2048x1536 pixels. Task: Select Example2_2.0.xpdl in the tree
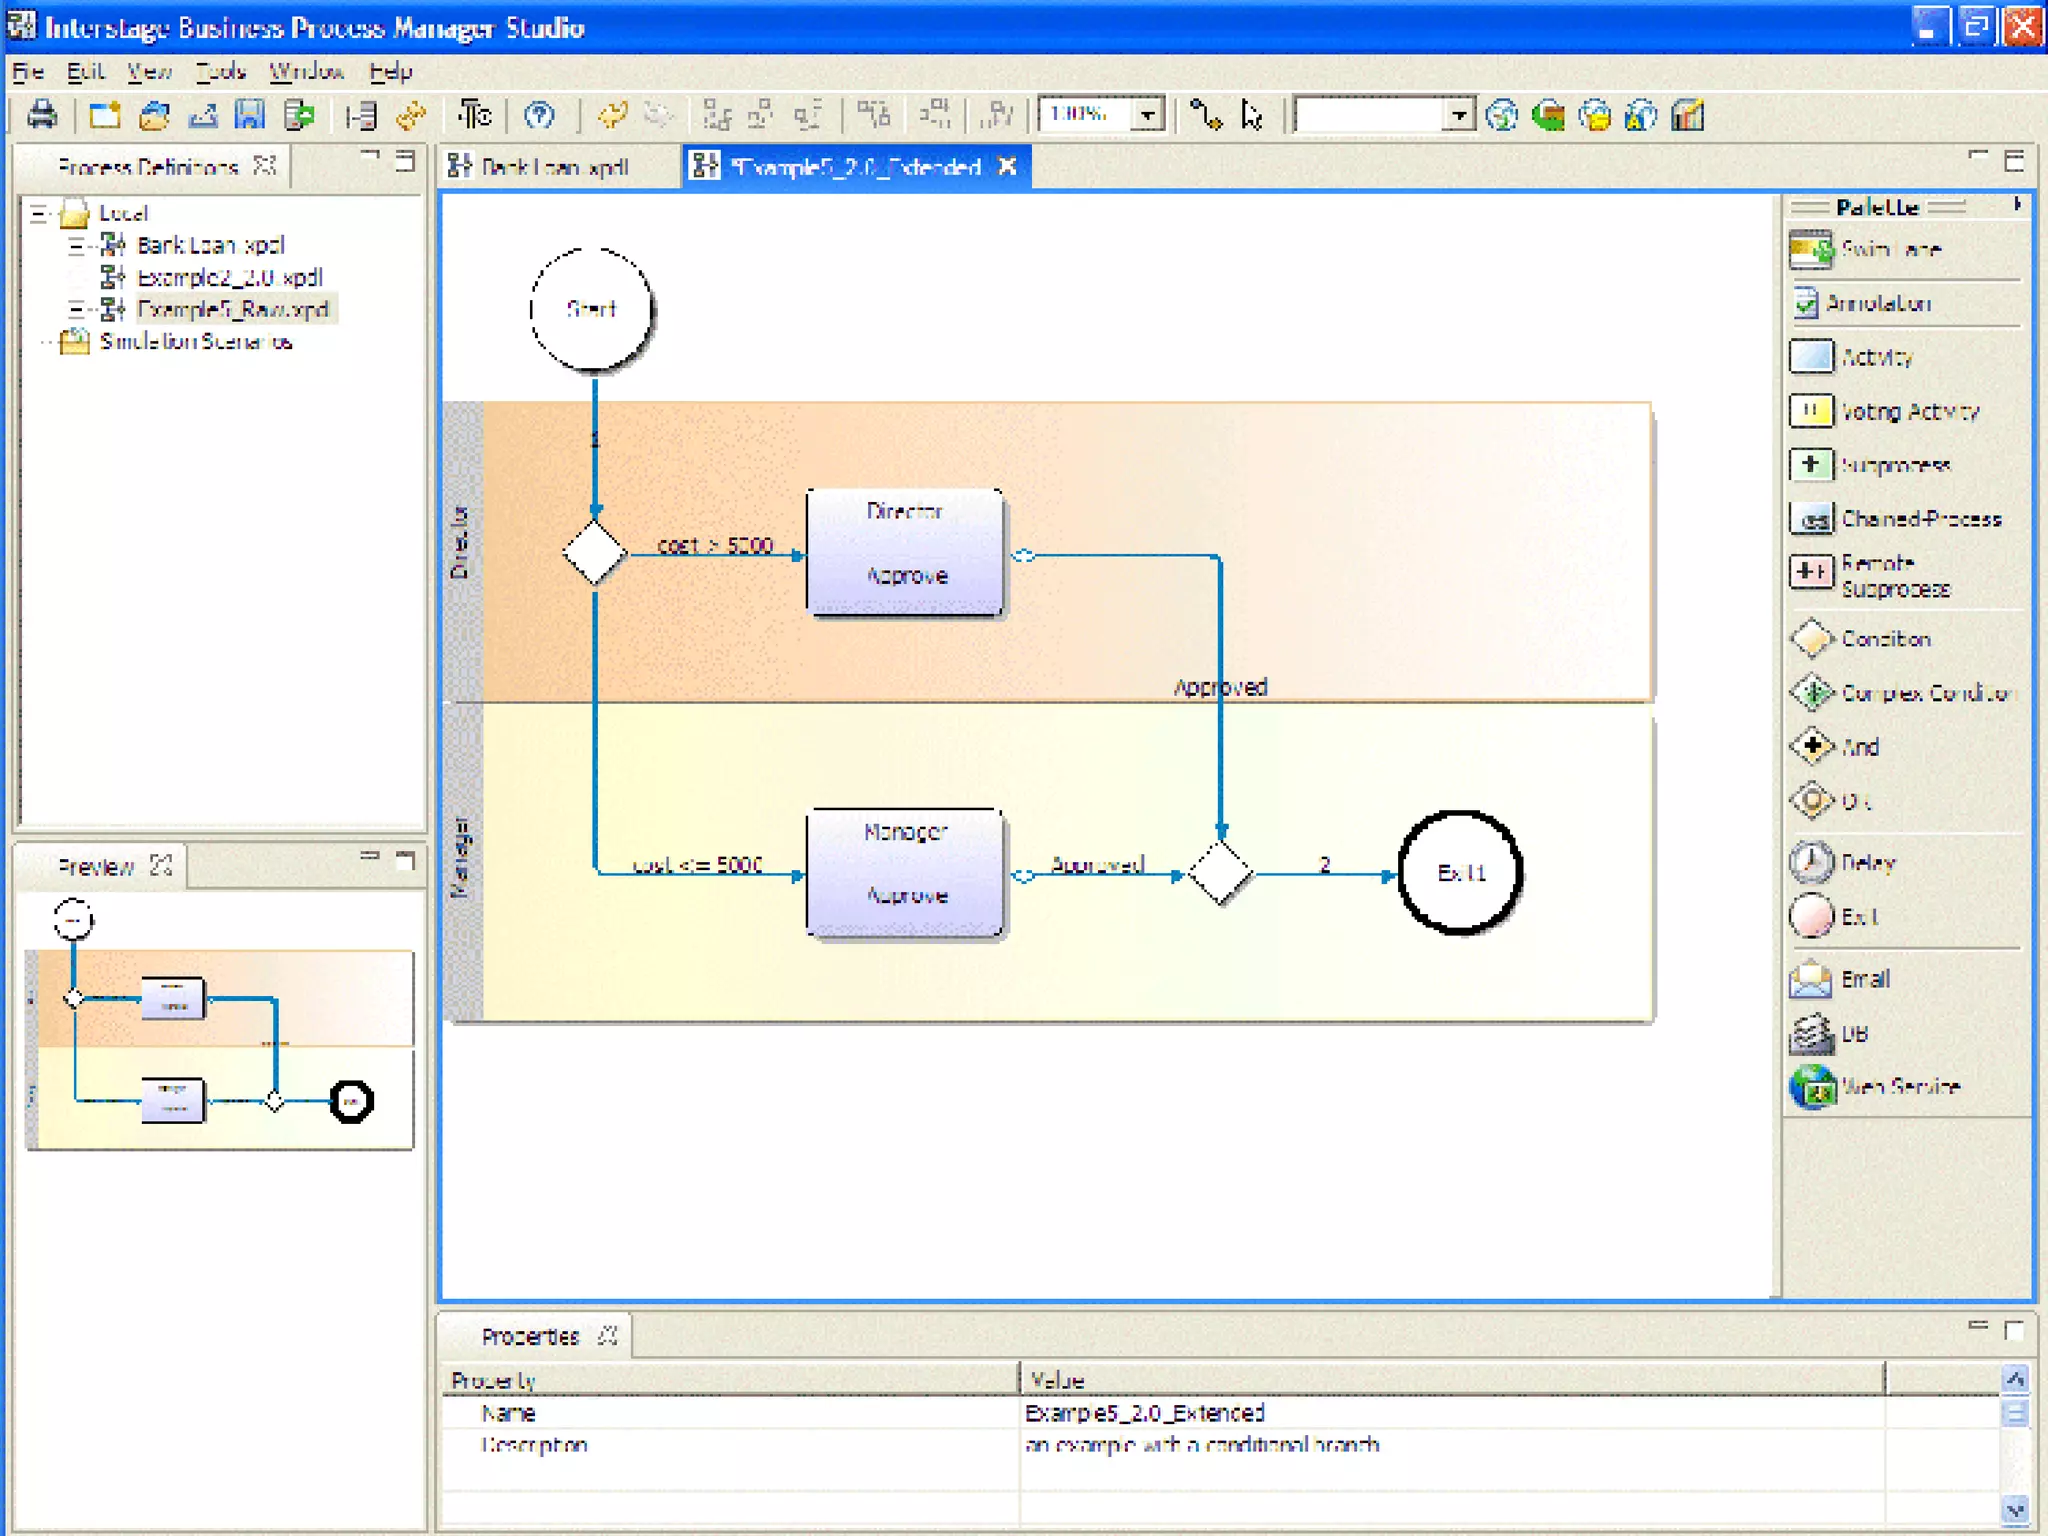(x=229, y=277)
